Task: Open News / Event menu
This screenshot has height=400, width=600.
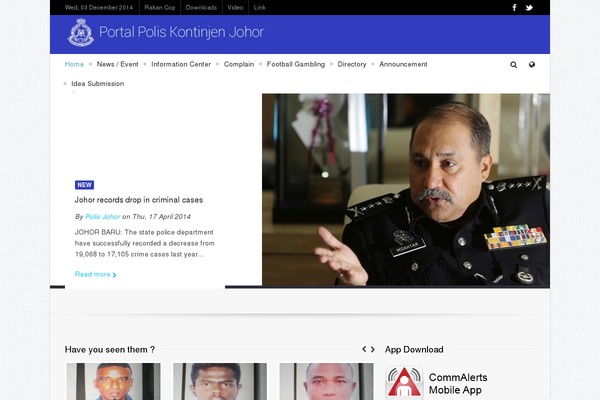Action: tap(117, 64)
